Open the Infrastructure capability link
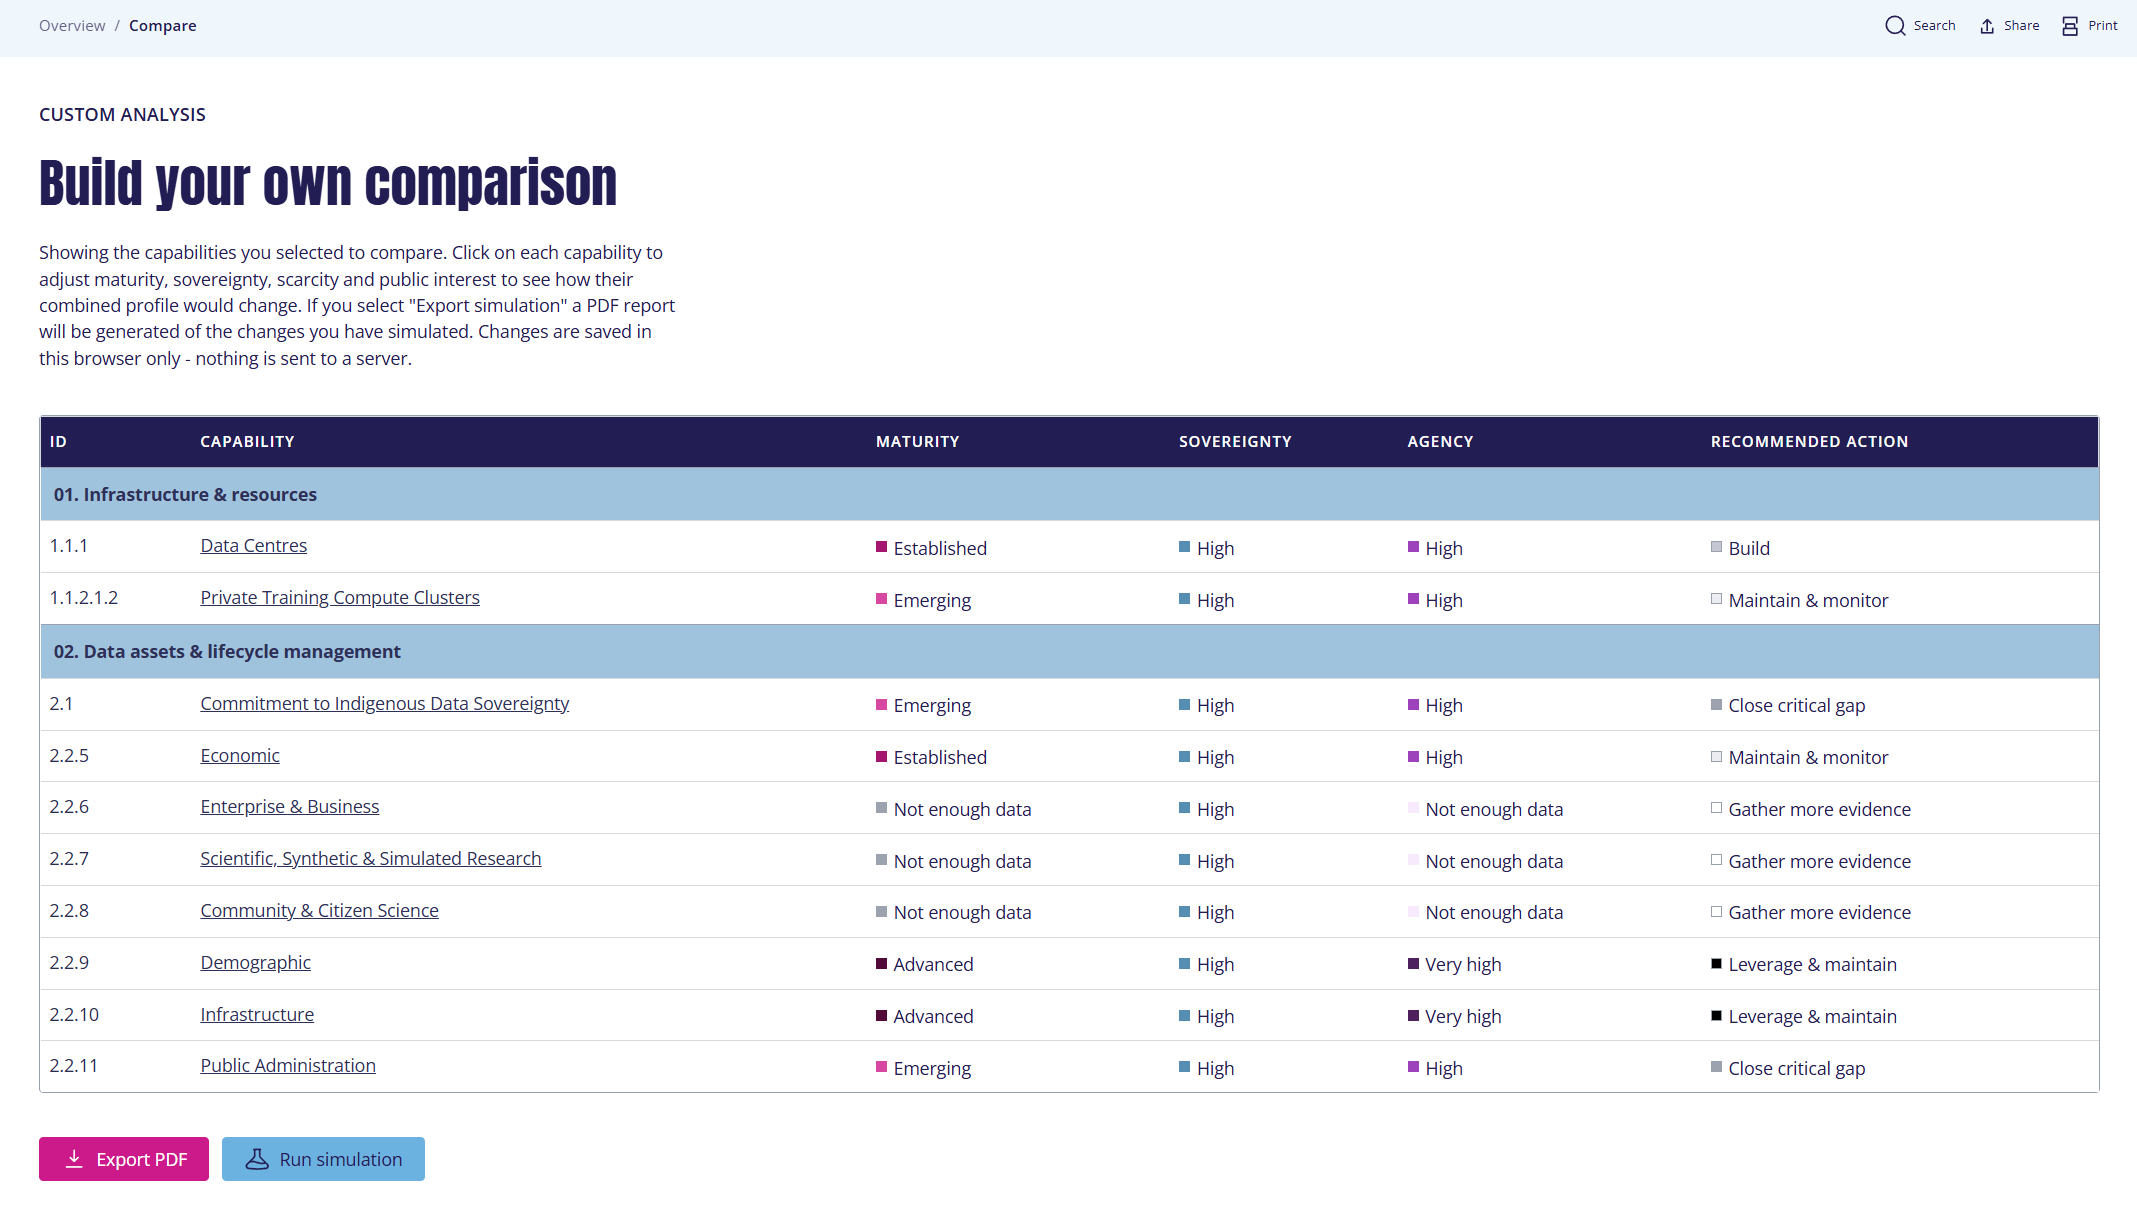 point(257,1014)
